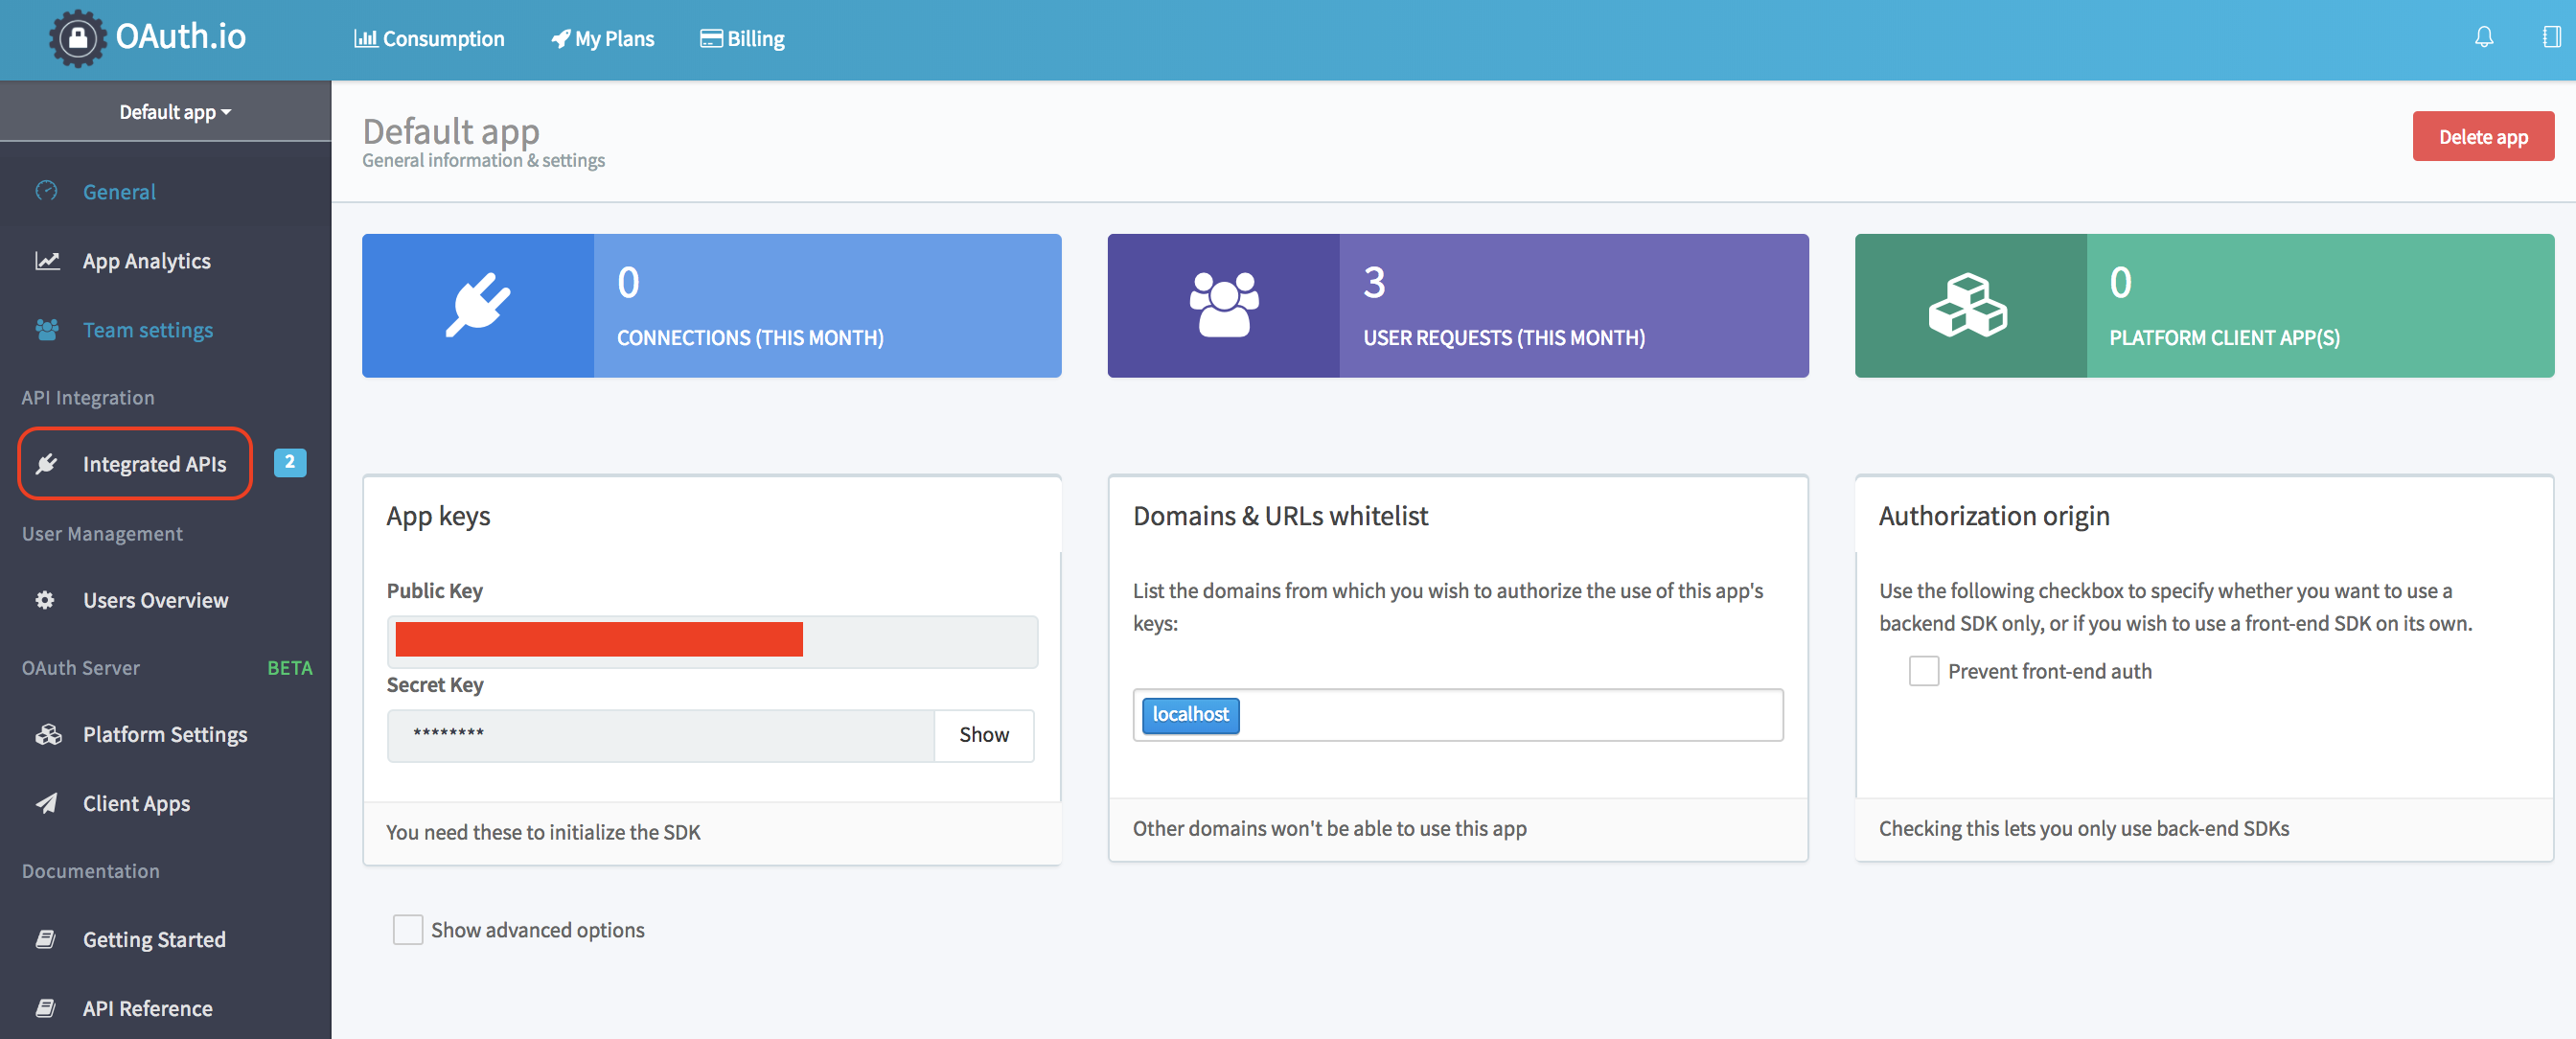Click the App Analytics chart icon
Image resolution: width=2576 pixels, height=1039 pixels.
47,261
